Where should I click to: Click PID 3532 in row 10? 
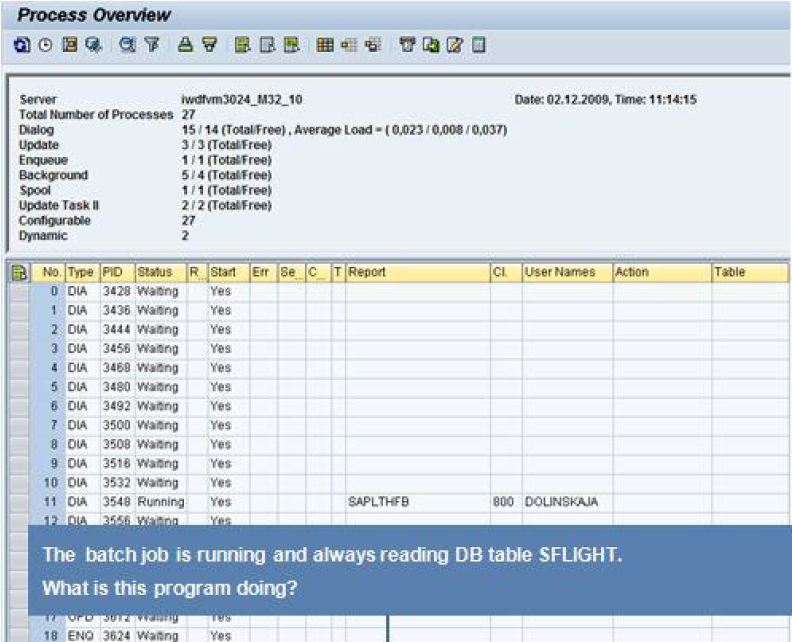117,483
